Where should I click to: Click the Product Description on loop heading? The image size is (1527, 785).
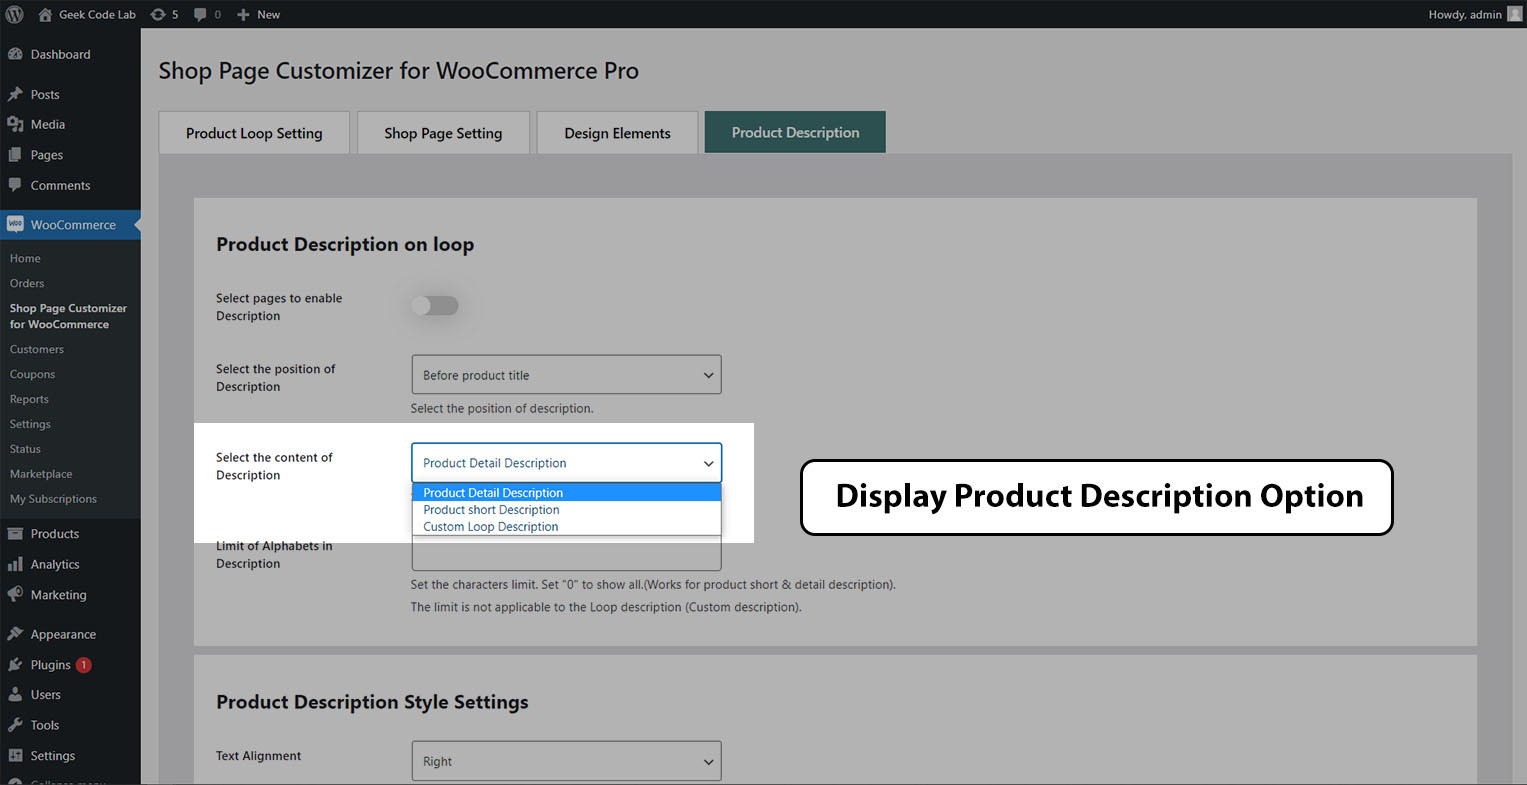point(345,245)
